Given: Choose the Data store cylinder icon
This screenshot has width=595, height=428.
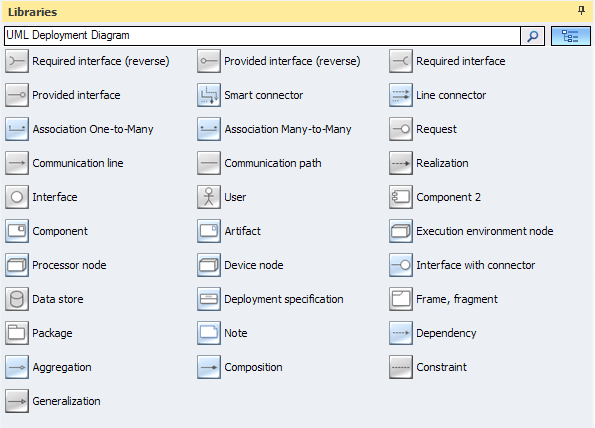Looking at the screenshot, I should tap(17, 299).
